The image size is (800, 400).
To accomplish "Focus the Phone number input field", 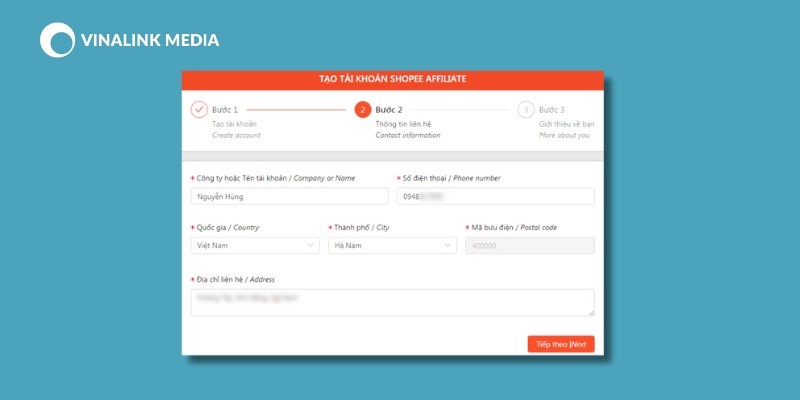I will 495,196.
